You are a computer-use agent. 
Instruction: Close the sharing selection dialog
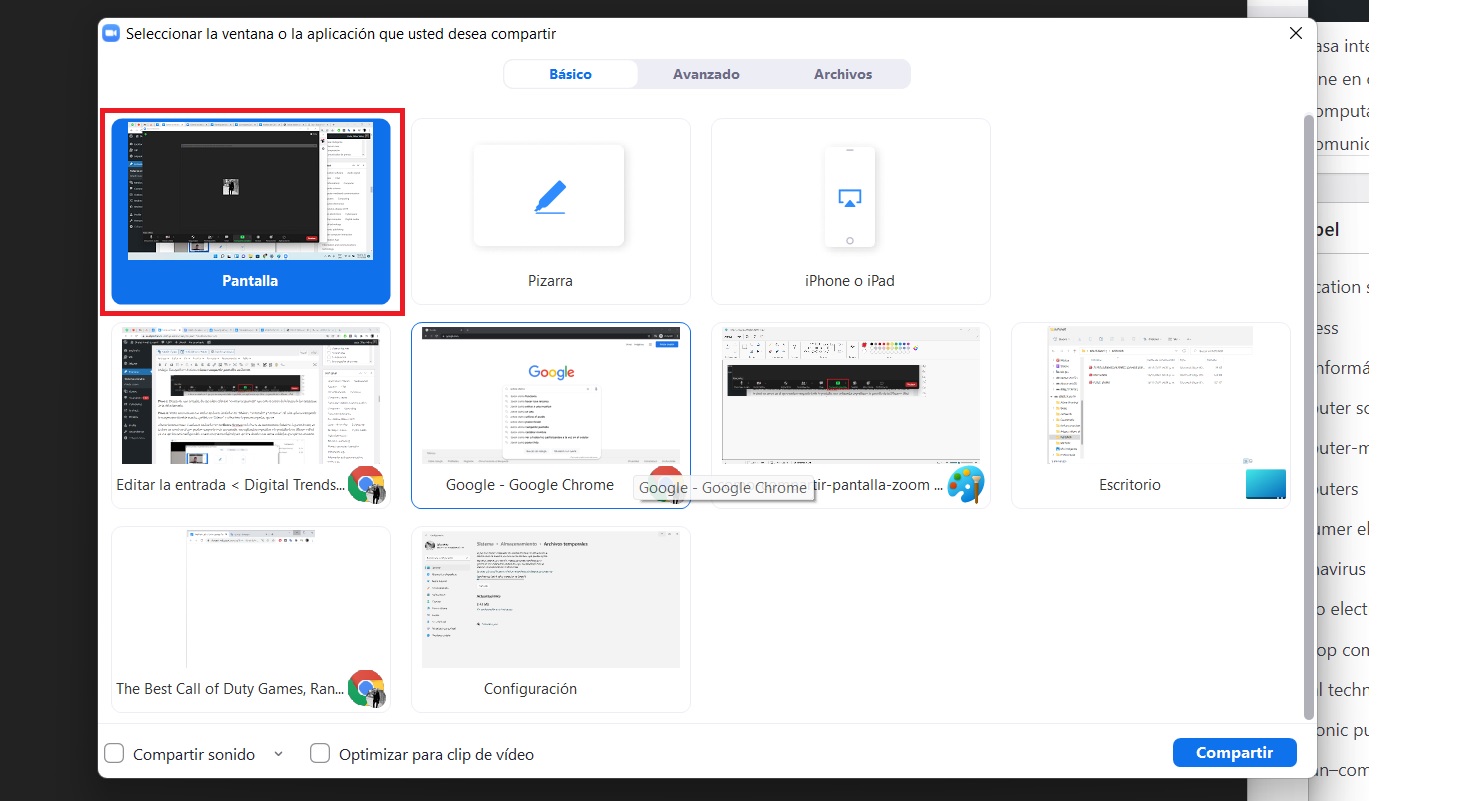coord(1295,33)
